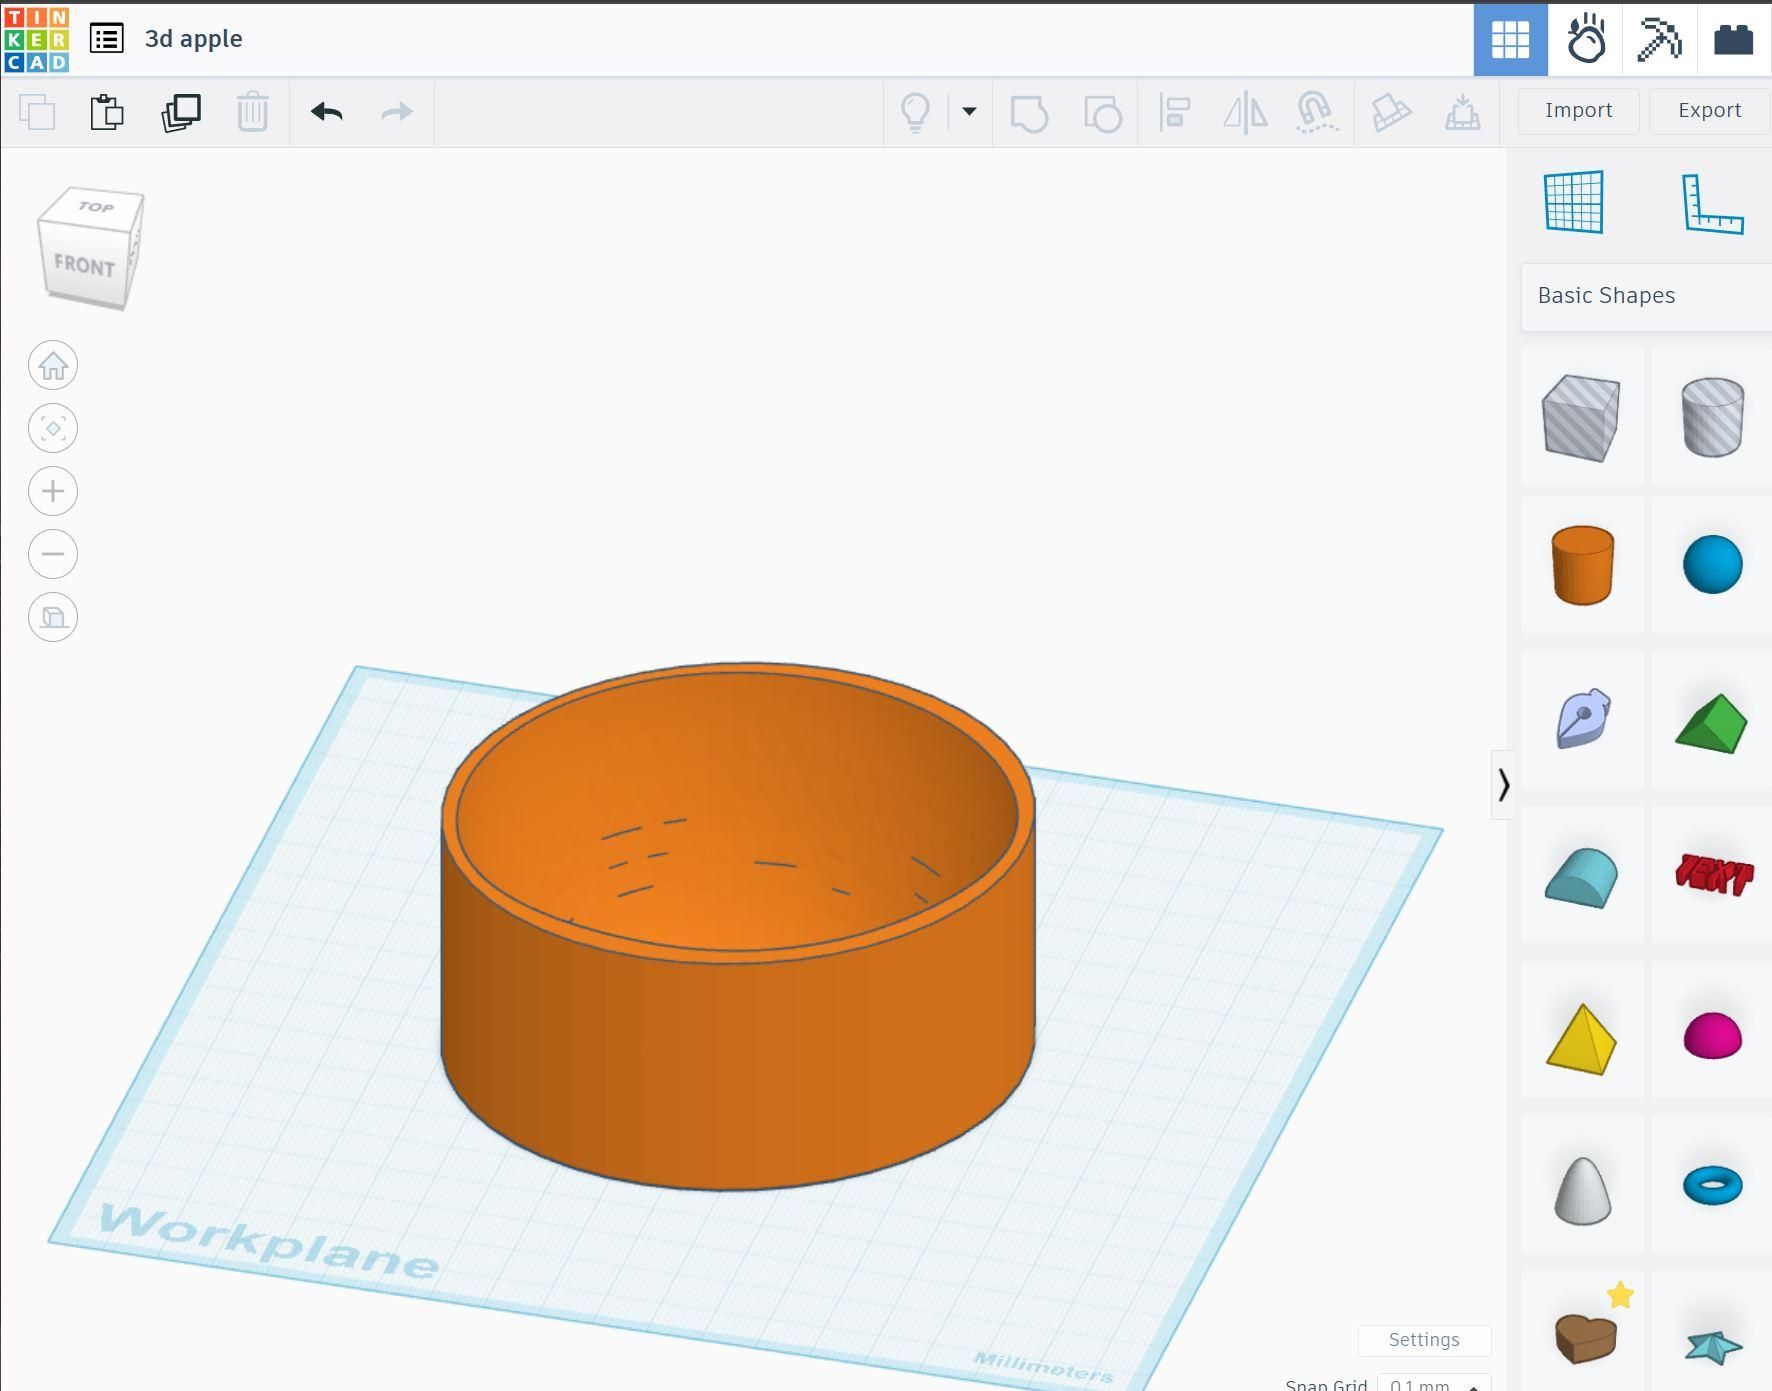The height and width of the screenshot is (1391, 1772).
Task: Select the Ruler tool
Action: [x=1712, y=203]
